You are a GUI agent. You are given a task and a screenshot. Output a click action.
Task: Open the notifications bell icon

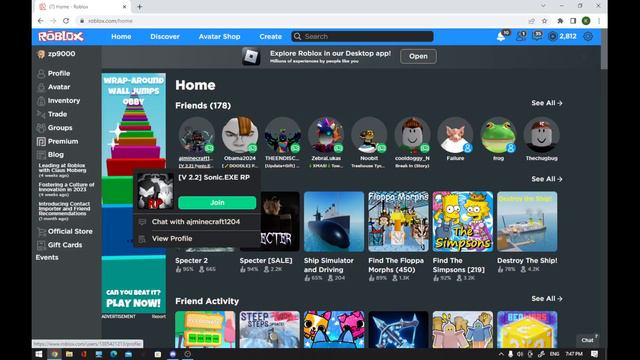coord(501,36)
